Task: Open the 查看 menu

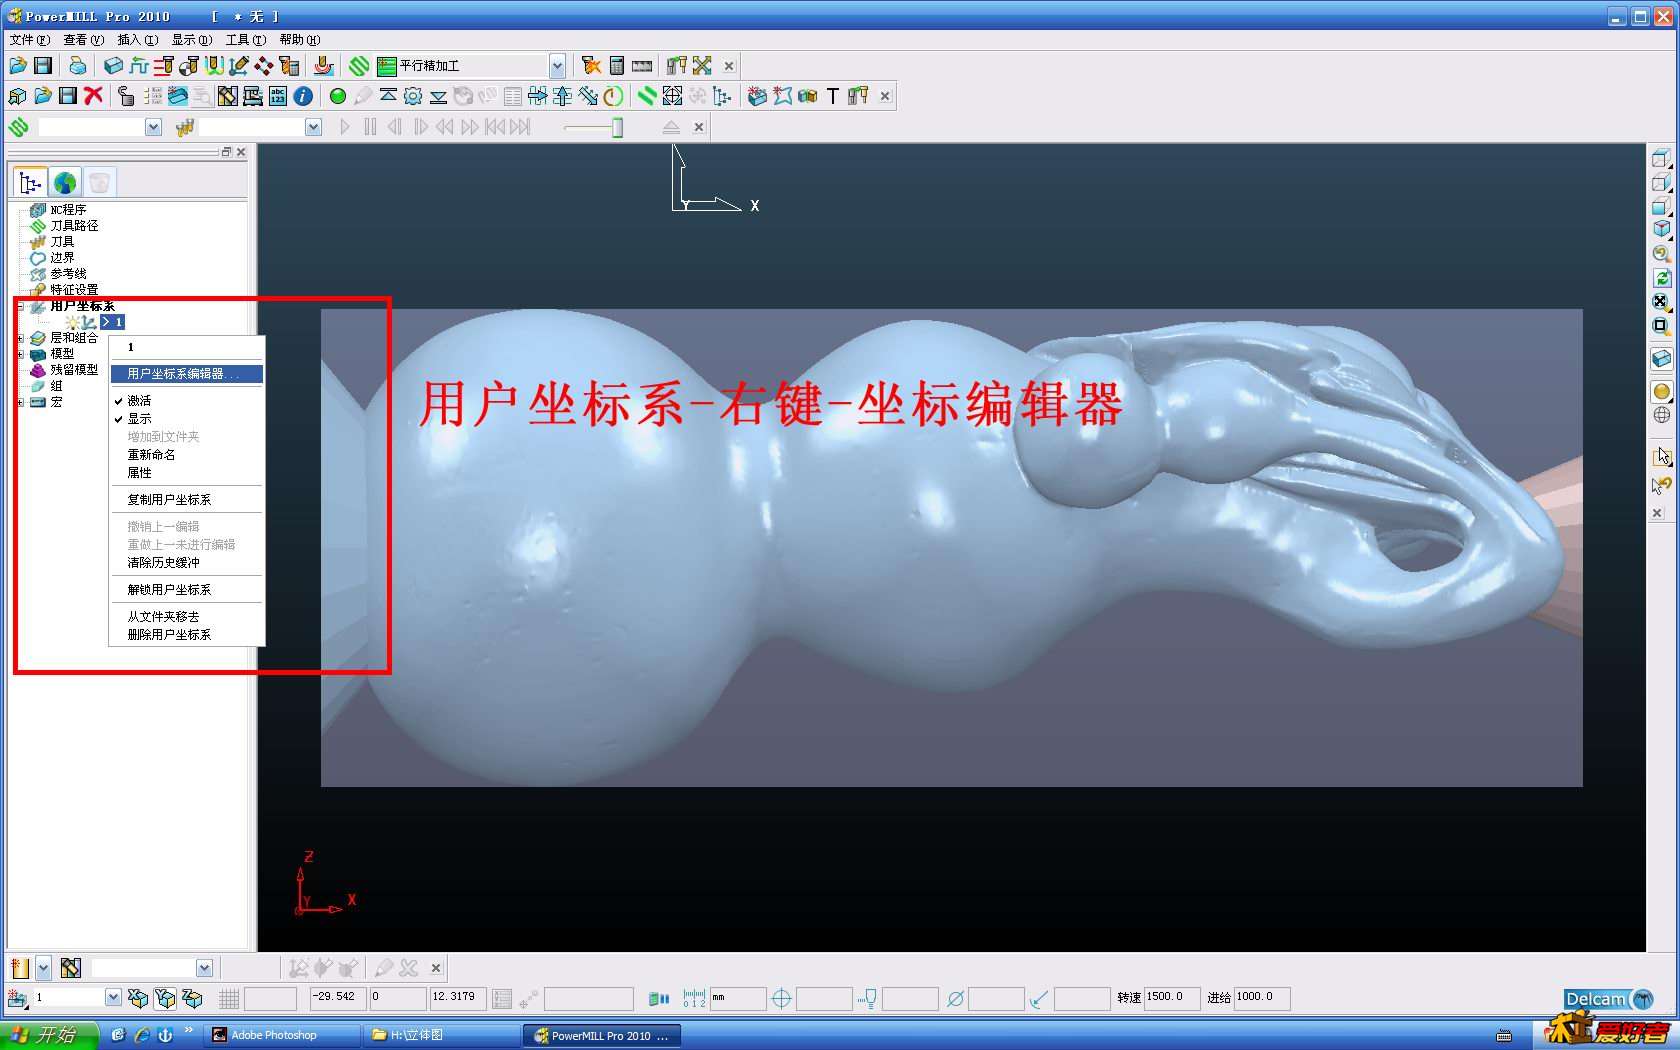Action: click(83, 40)
